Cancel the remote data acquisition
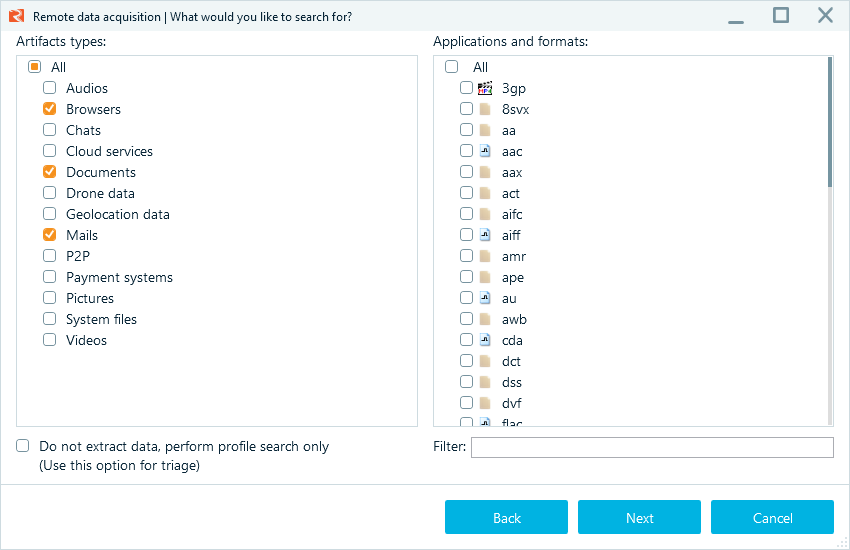Screen dimensions: 850x550 (x=772, y=517)
